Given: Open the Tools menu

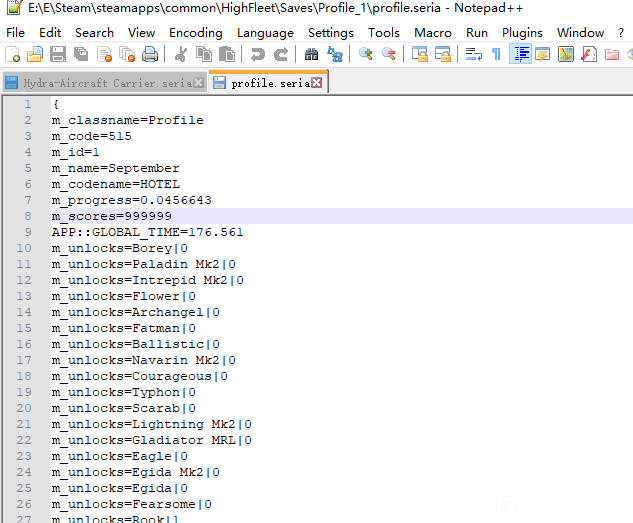Looking at the screenshot, I should point(384,33).
